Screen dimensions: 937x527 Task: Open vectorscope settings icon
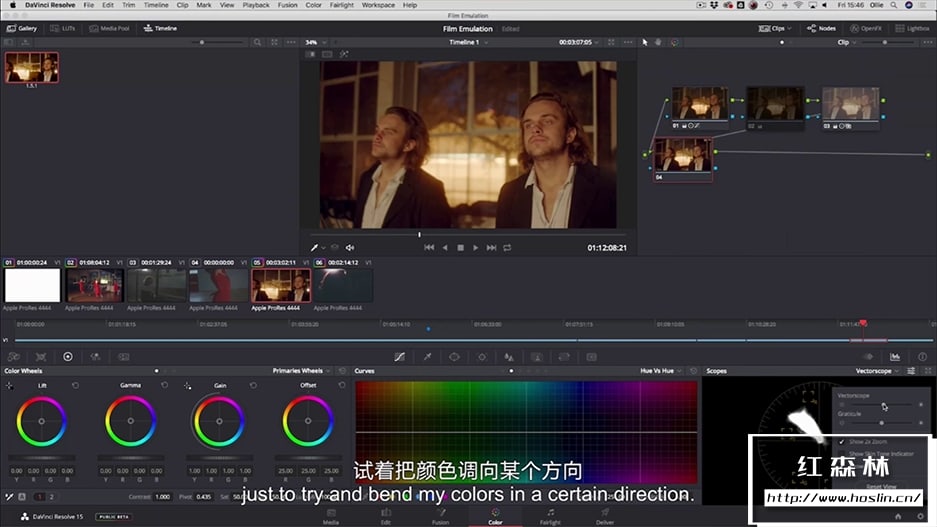click(x=911, y=371)
